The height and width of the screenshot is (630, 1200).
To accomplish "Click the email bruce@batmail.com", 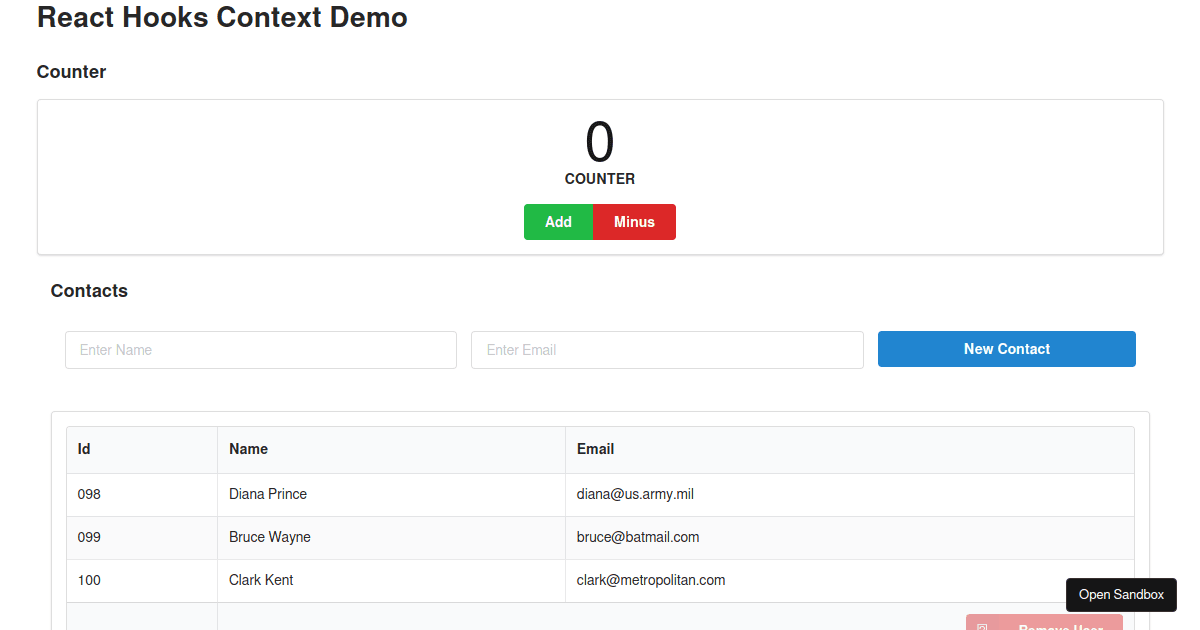I will tap(637, 537).
